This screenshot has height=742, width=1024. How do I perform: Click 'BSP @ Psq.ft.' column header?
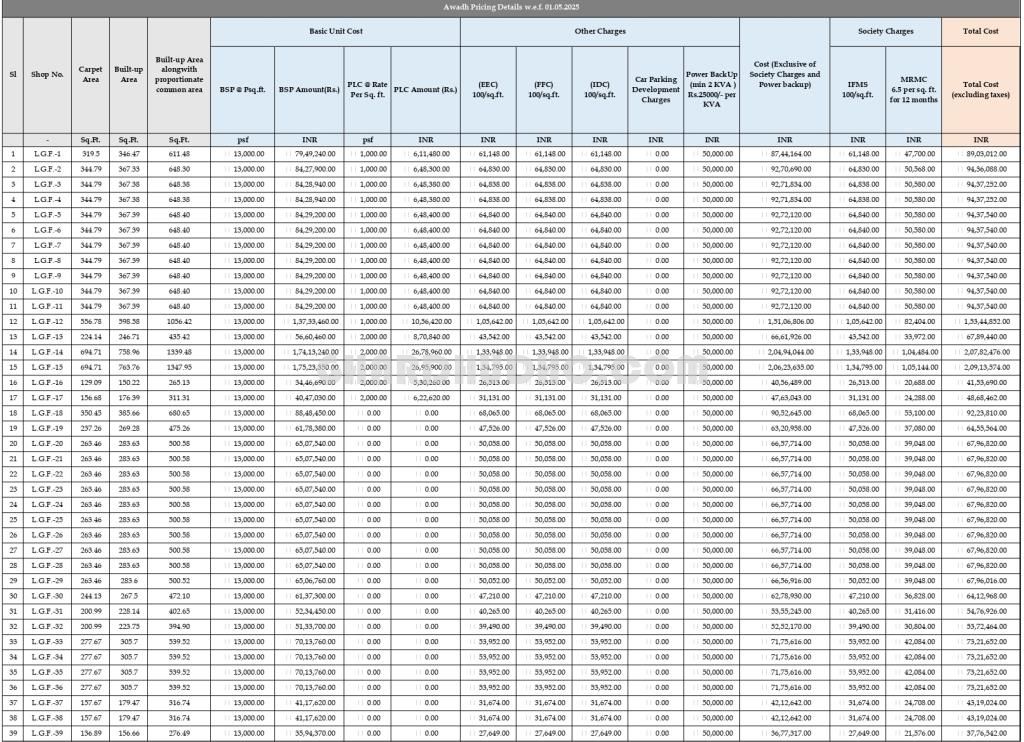click(242, 89)
